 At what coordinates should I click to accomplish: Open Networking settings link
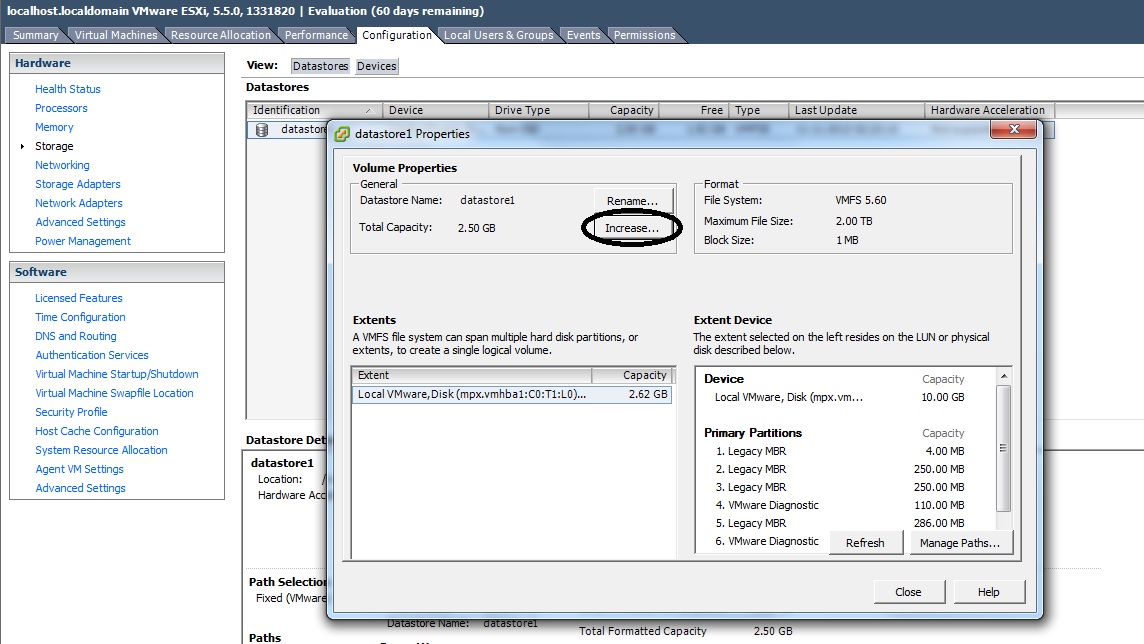(x=62, y=165)
